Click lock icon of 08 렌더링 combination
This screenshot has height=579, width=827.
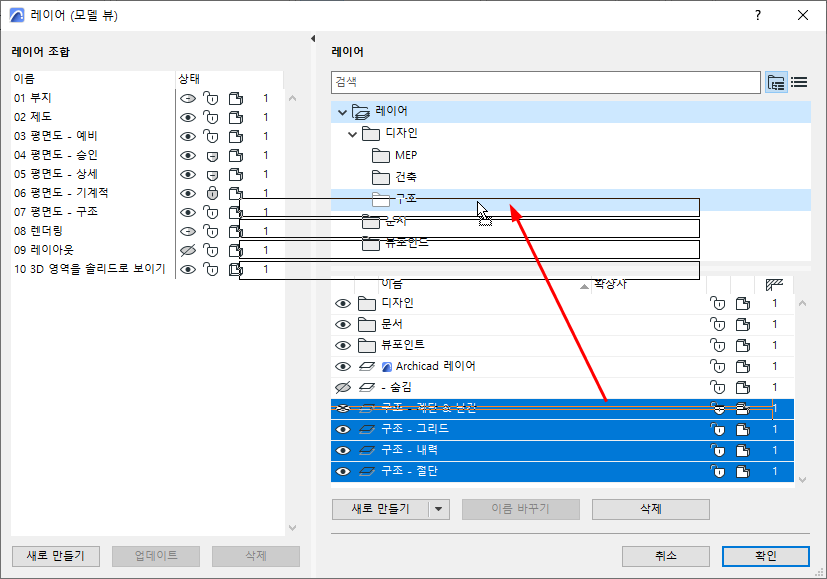pyautogui.click(x=211, y=231)
